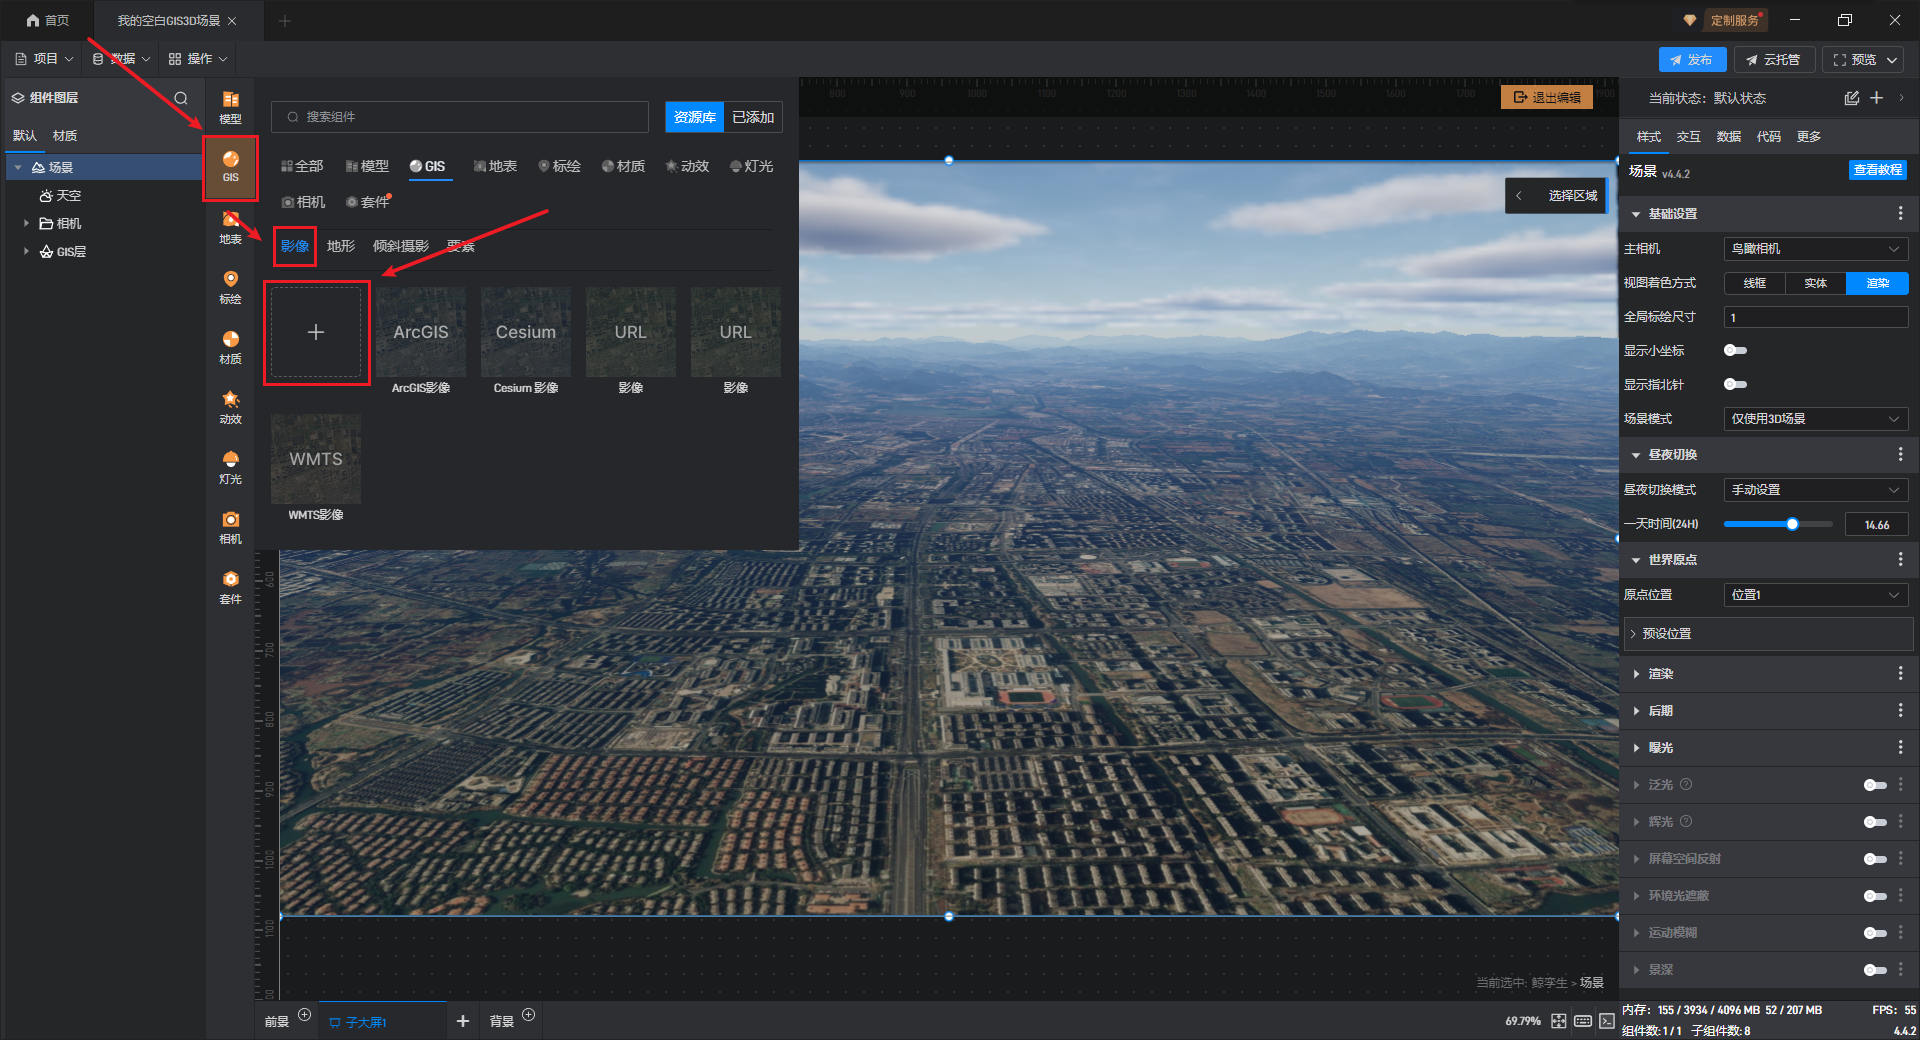Select the WMTS影像 thumbnail
This screenshot has width=1920, height=1040.
click(316, 460)
